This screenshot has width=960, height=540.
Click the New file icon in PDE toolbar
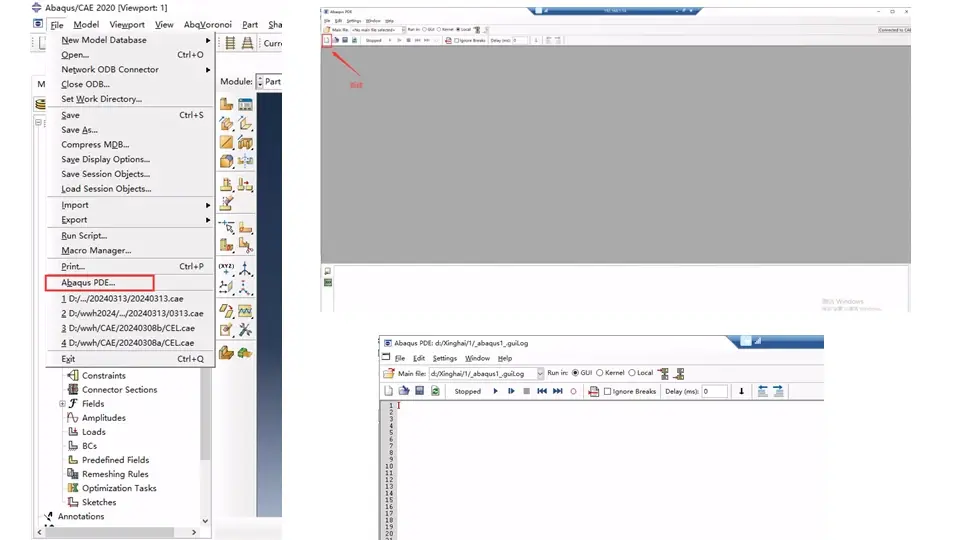point(388,391)
